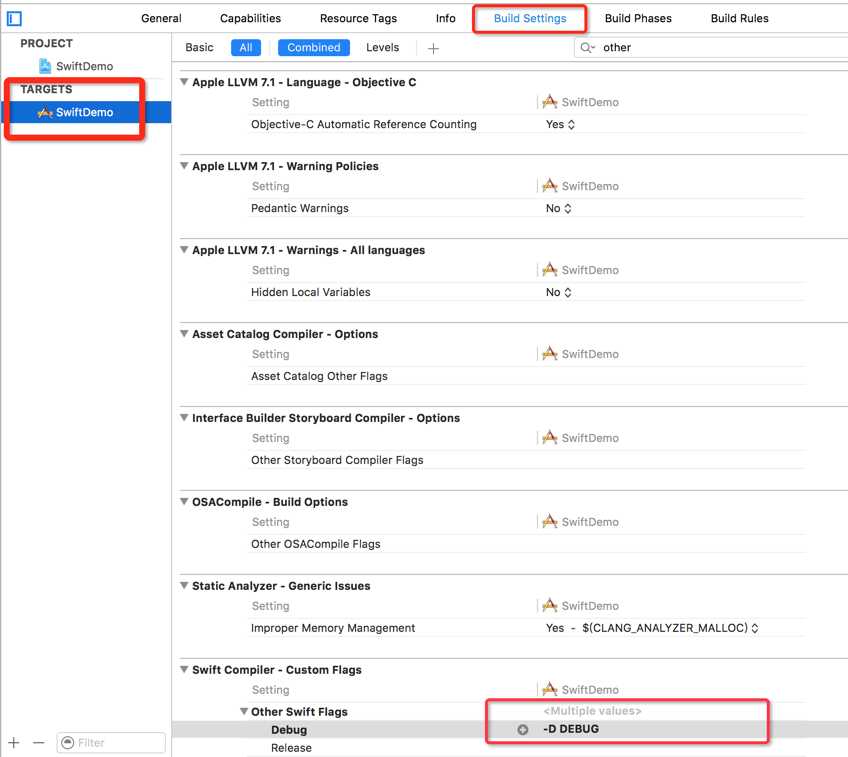Click the add target plus icon

[14, 742]
